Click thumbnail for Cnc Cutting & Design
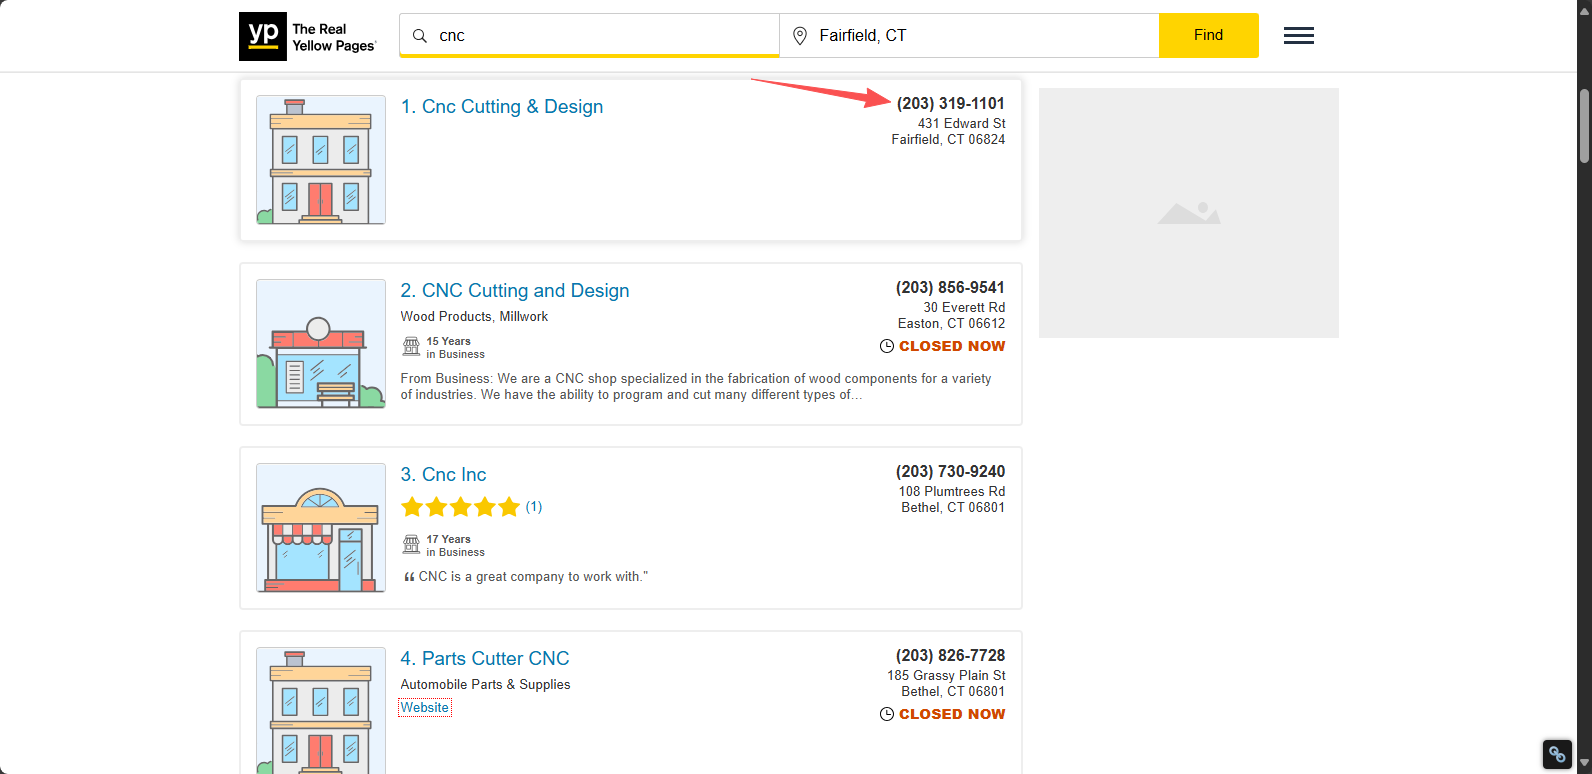Image resolution: width=1592 pixels, height=774 pixels. pyautogui.click(x=321, y=160)
